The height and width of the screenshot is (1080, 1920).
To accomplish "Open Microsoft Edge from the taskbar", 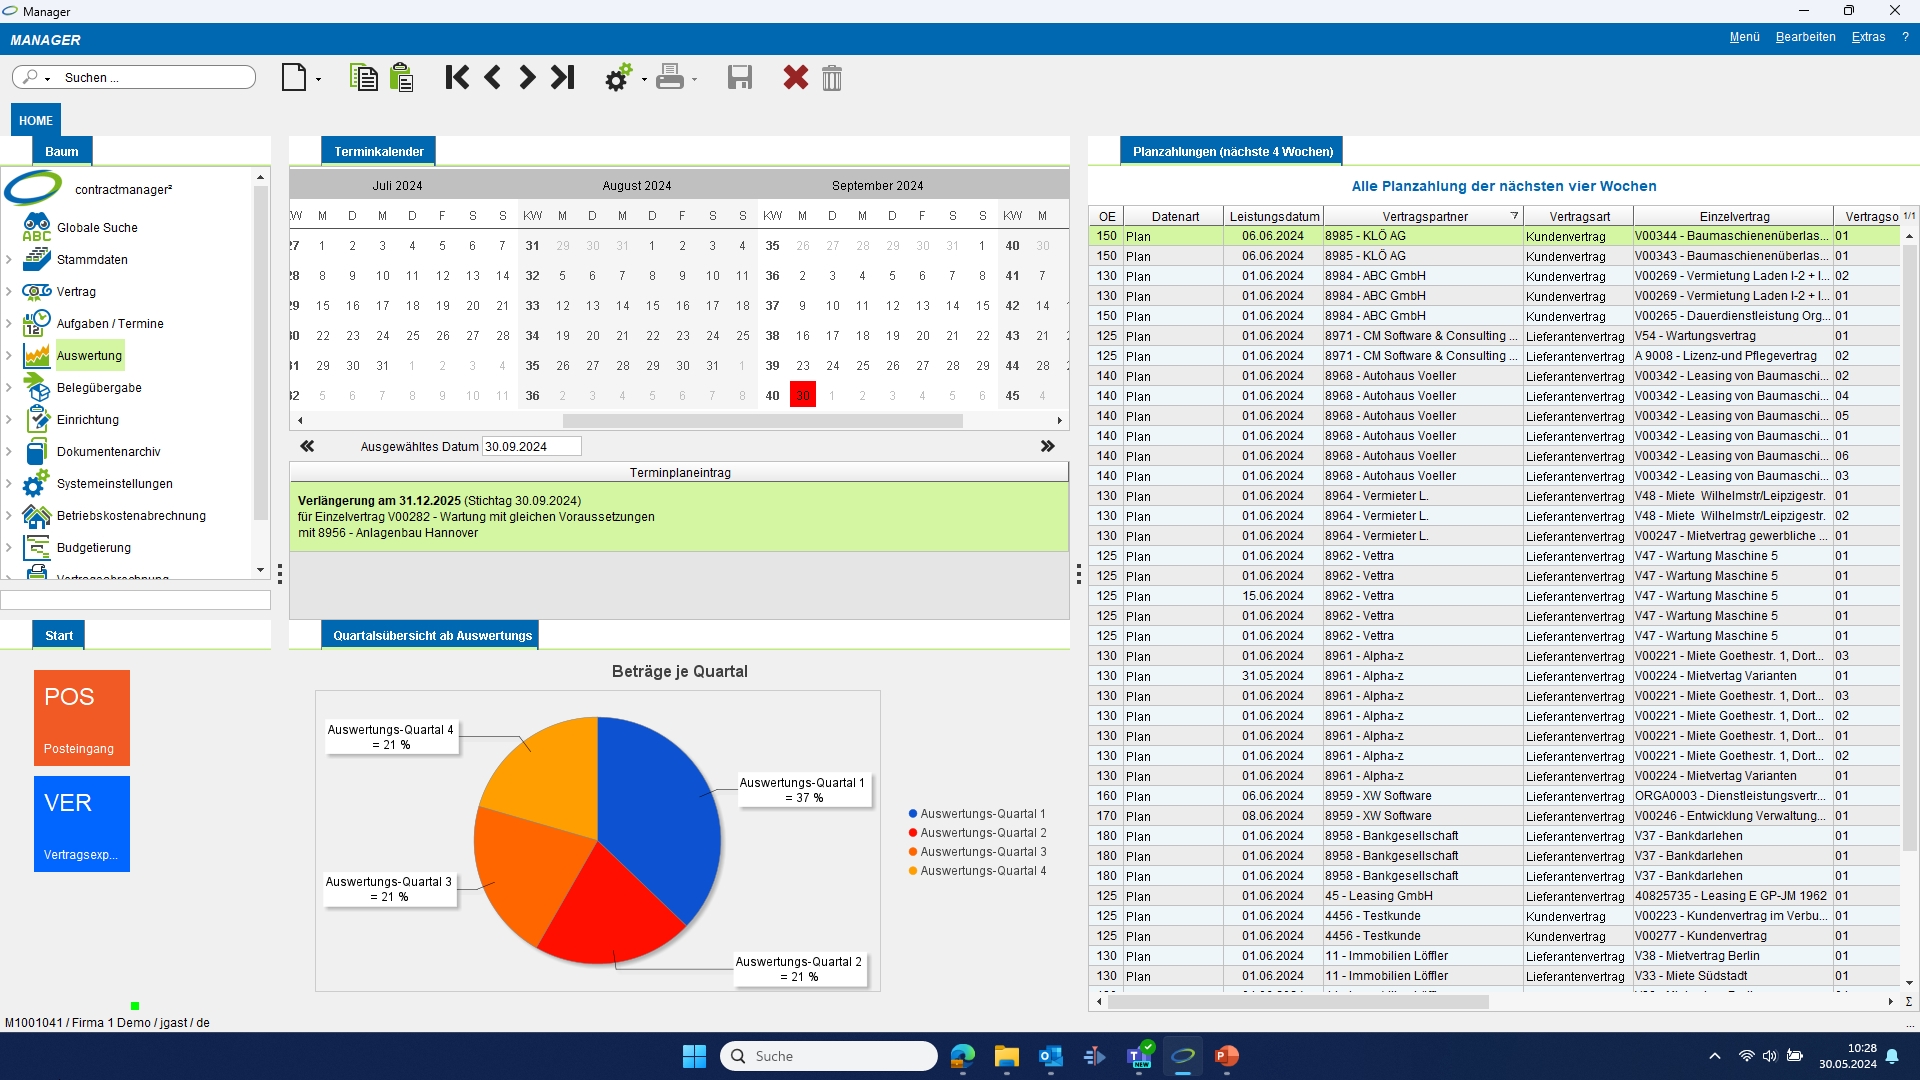I will [962, 1056].
